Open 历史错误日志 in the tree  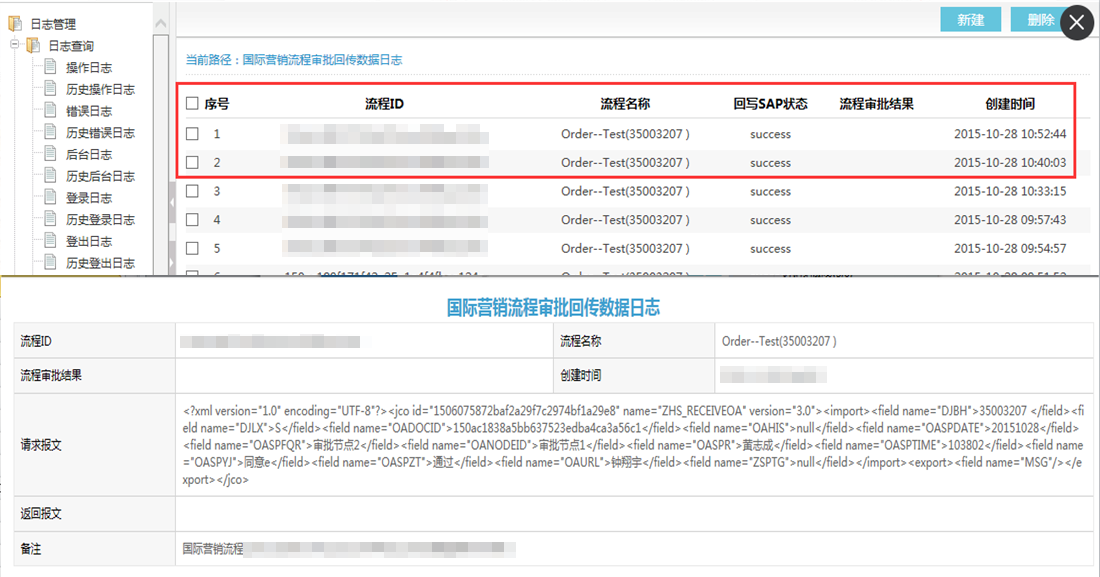[100, 133]
